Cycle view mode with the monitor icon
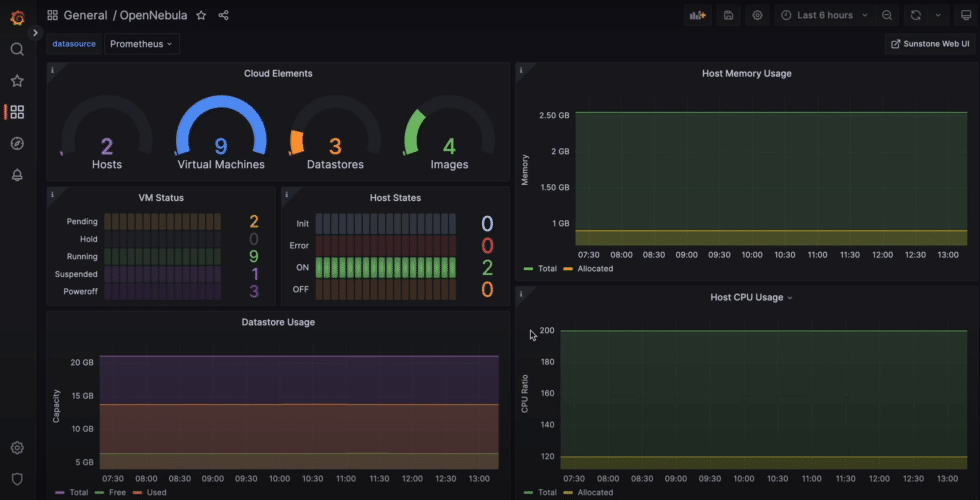Viewport: 980px width, 500px height. point(966,16)
